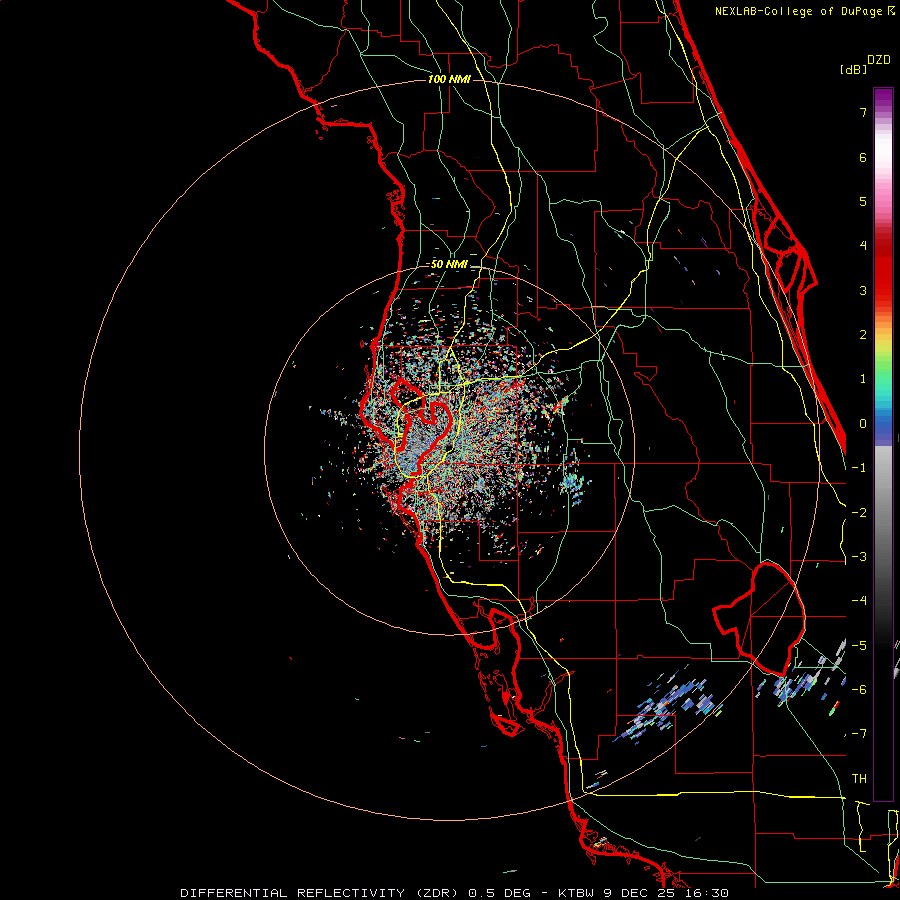Click the red band of the color bar
Screen dimensions: 900x900
[x=883, y=270]
